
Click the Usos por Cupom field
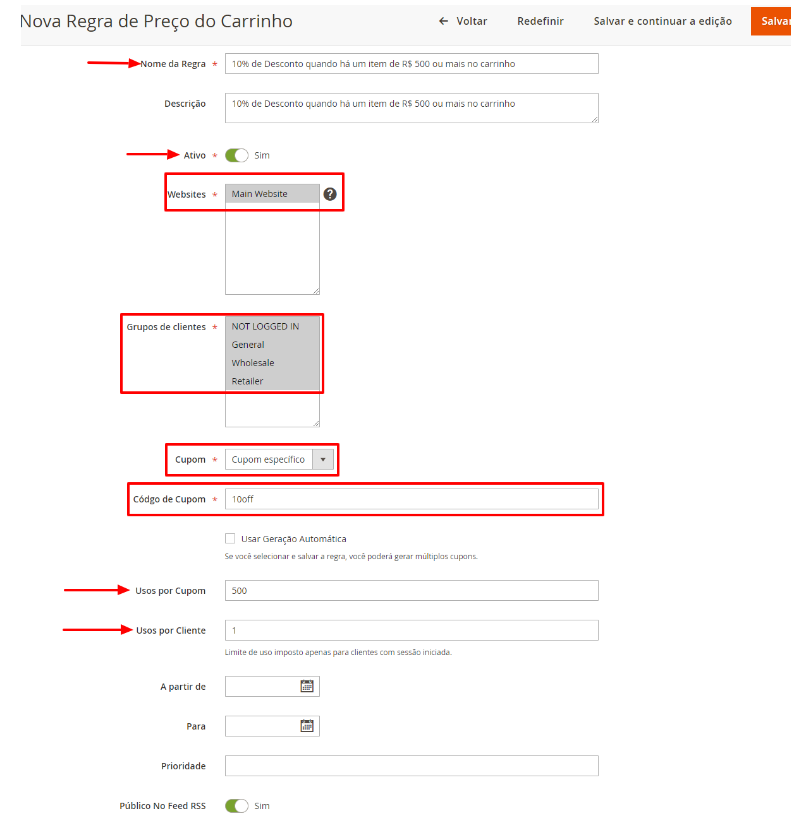pos(411,591)
